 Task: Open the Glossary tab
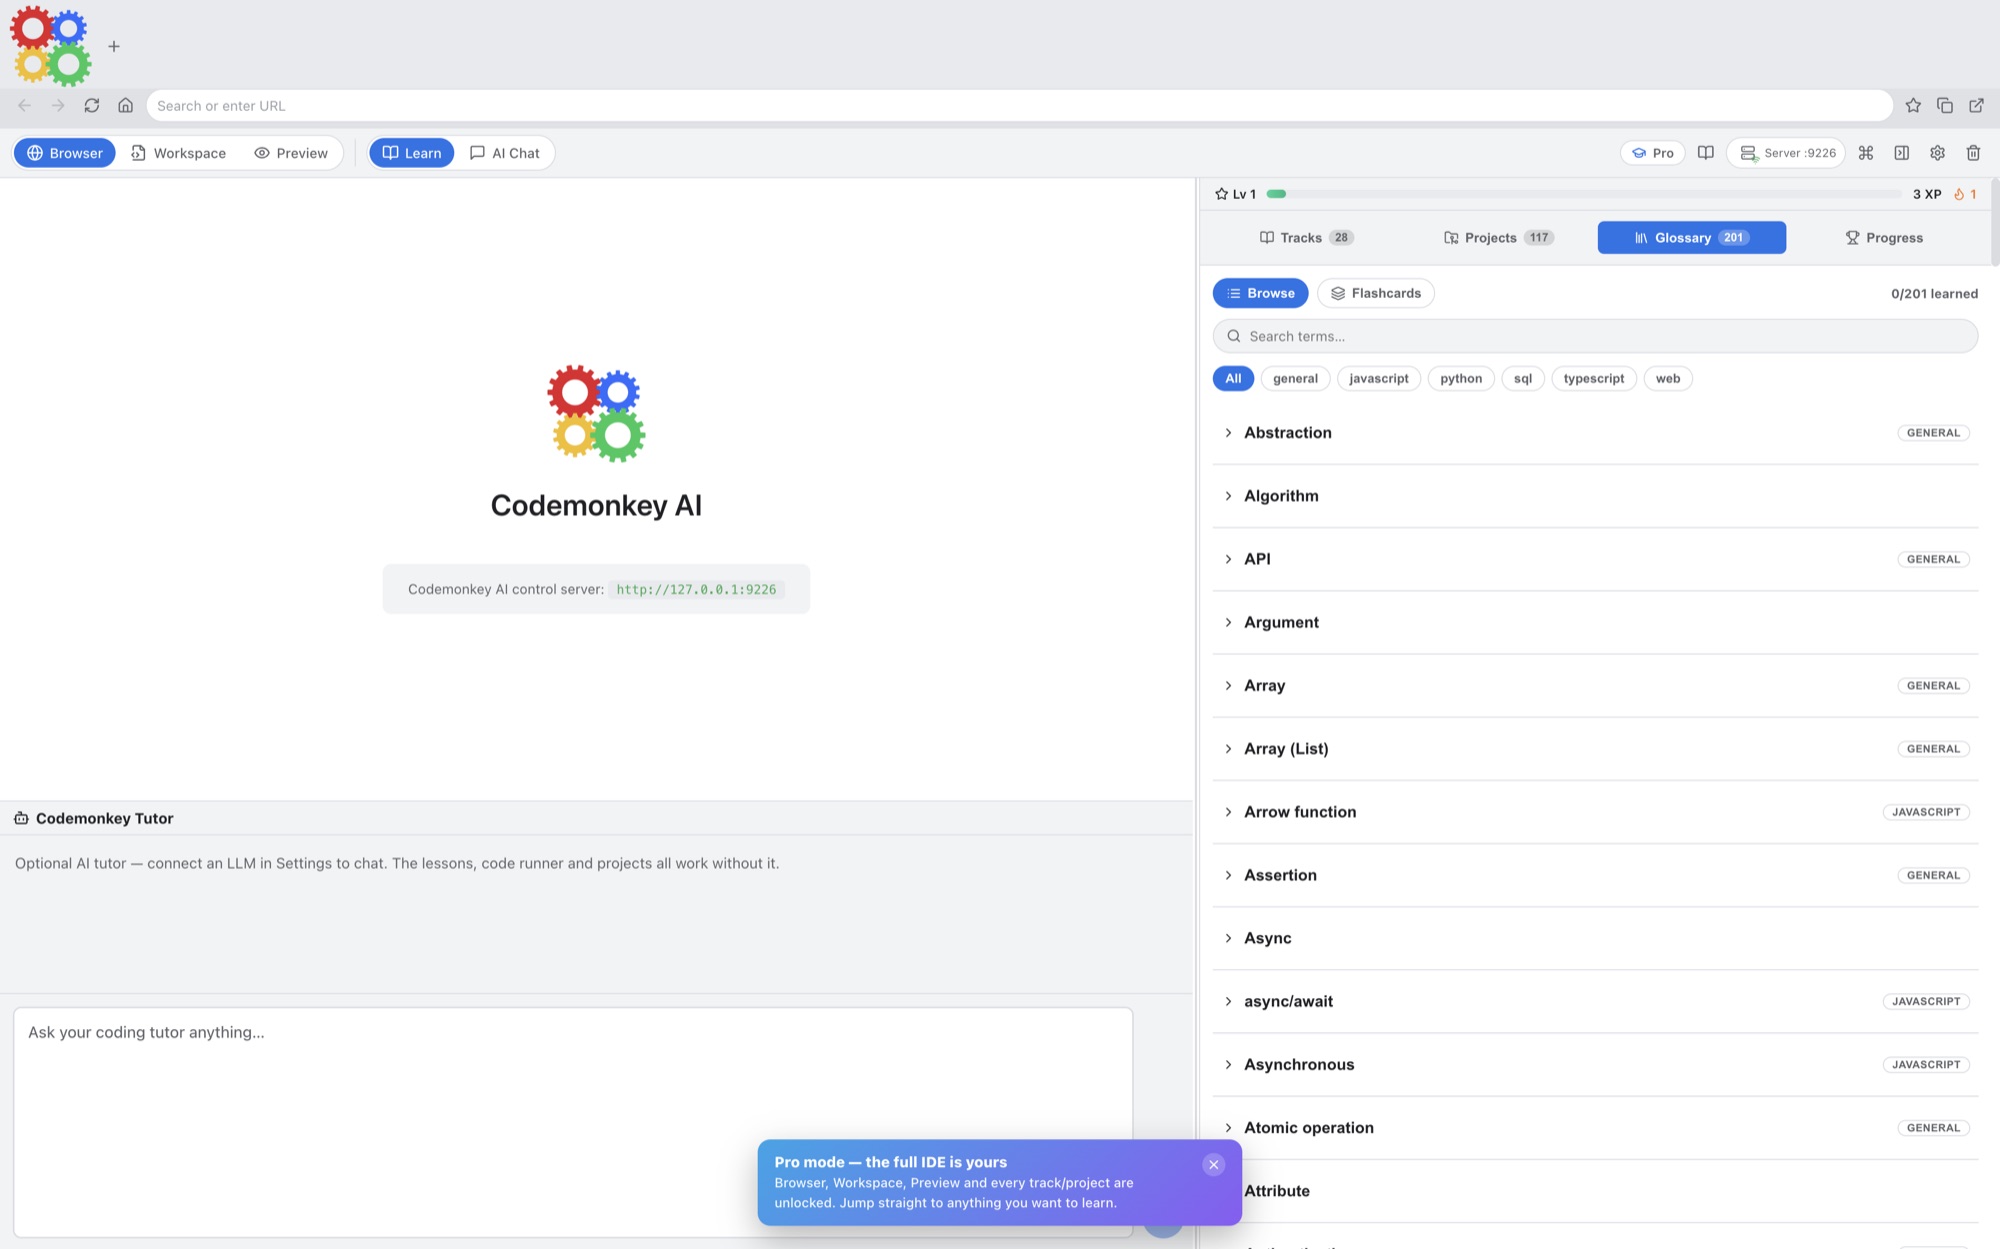tap(1691, 237)
